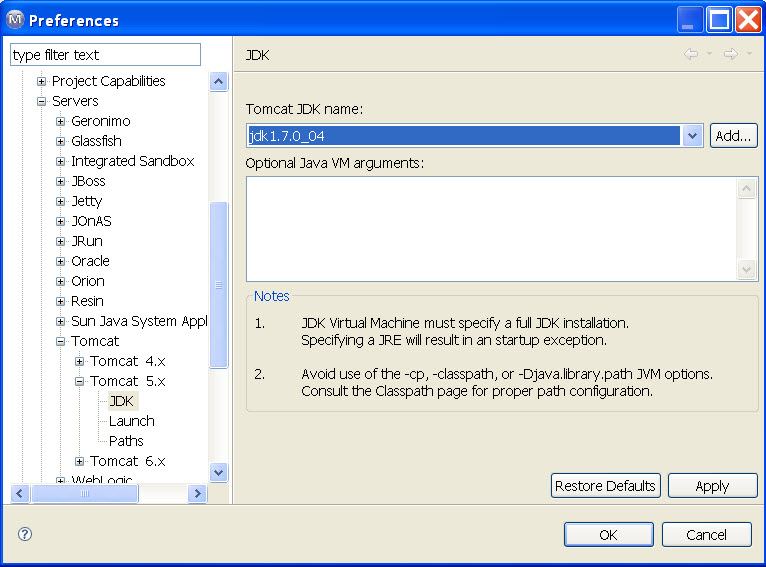Viewport: 766px width, 567px height.
Task: Expand the JOnAS server node
Action: coord(61,221)
